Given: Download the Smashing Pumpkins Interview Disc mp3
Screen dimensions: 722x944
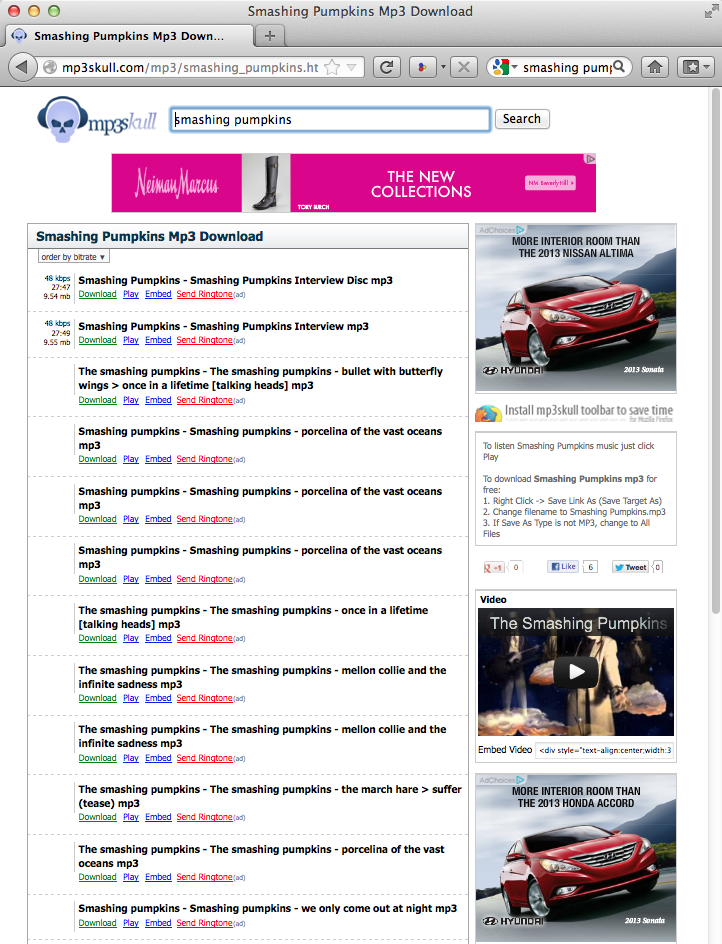Looking at the screenshot, I should point(97,294).
